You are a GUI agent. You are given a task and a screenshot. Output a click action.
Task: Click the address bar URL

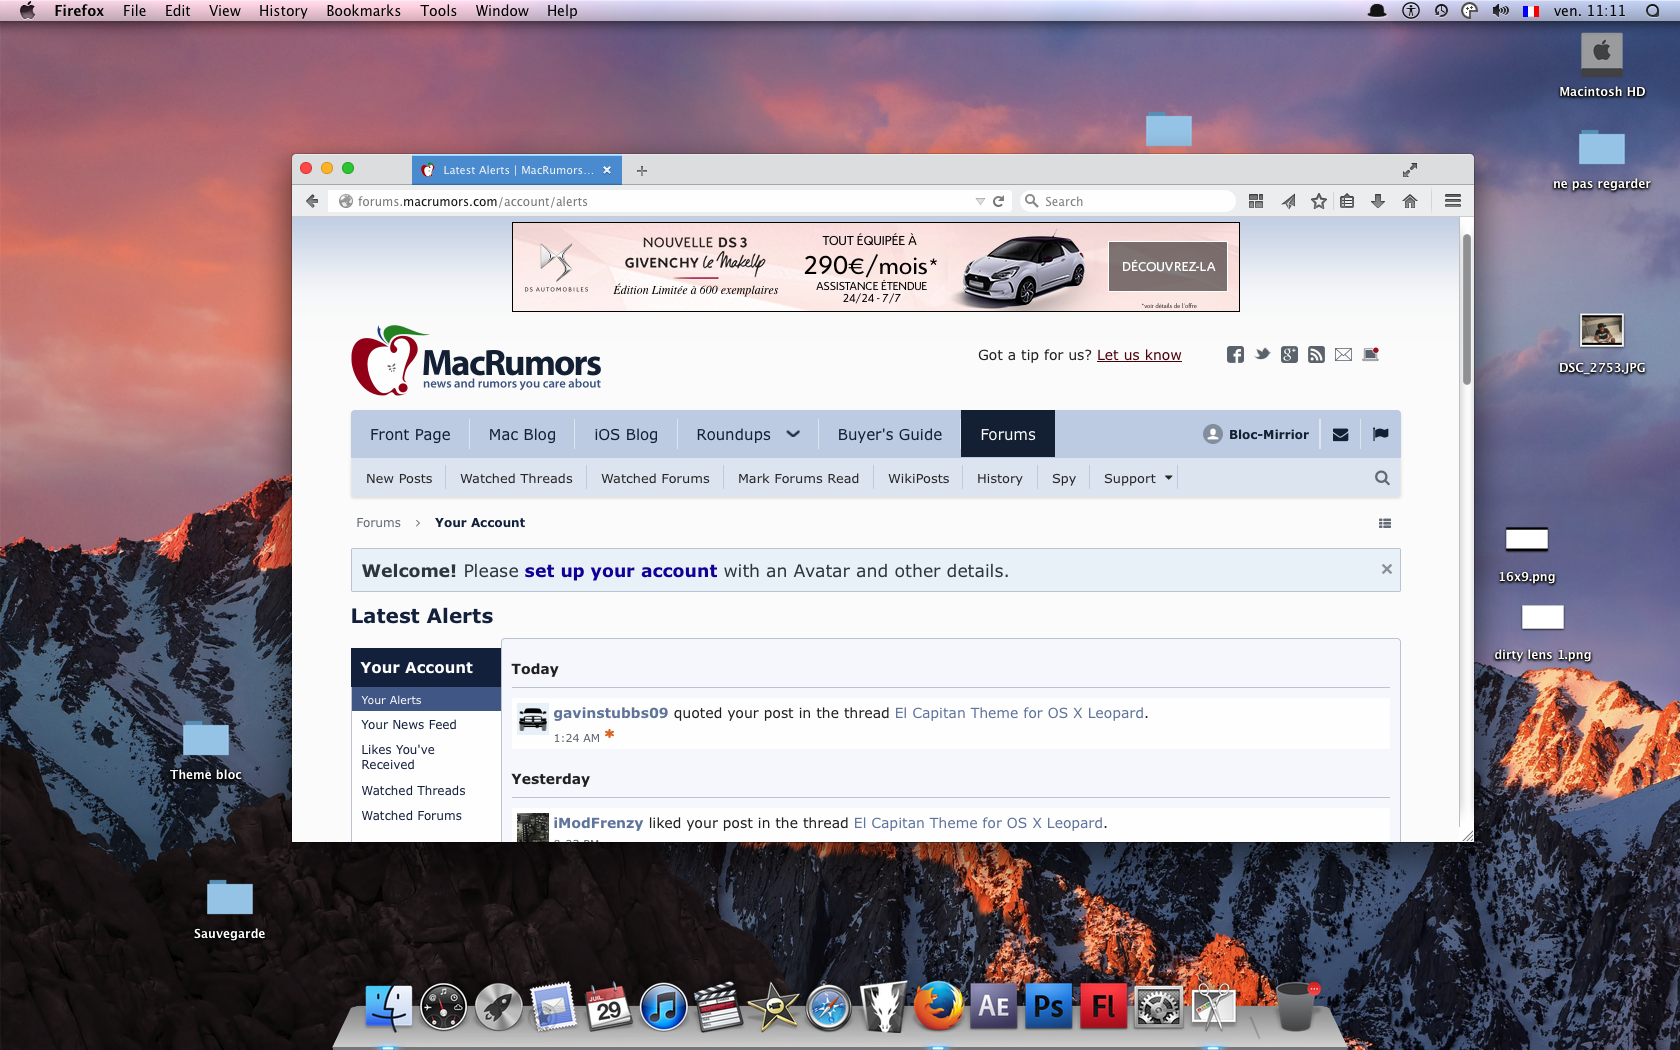click(x=472, y=201)
